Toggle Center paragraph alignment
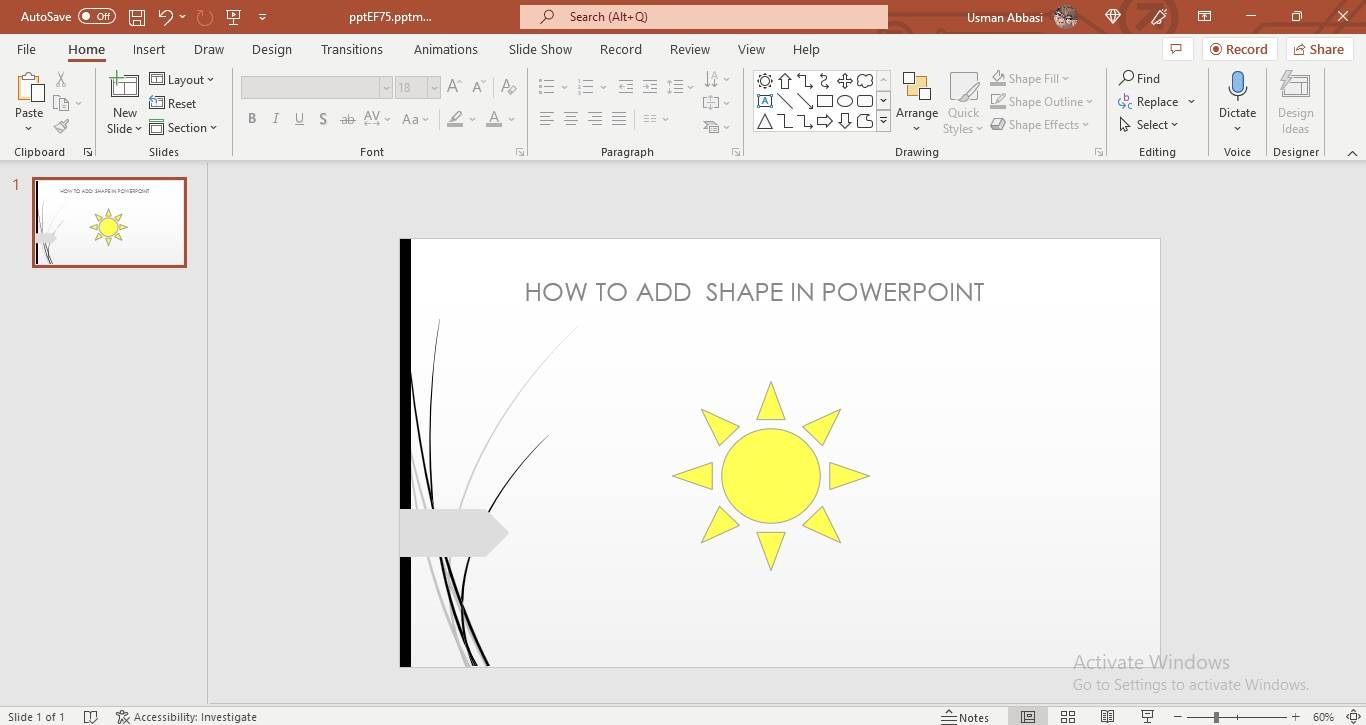 (570, 119)
